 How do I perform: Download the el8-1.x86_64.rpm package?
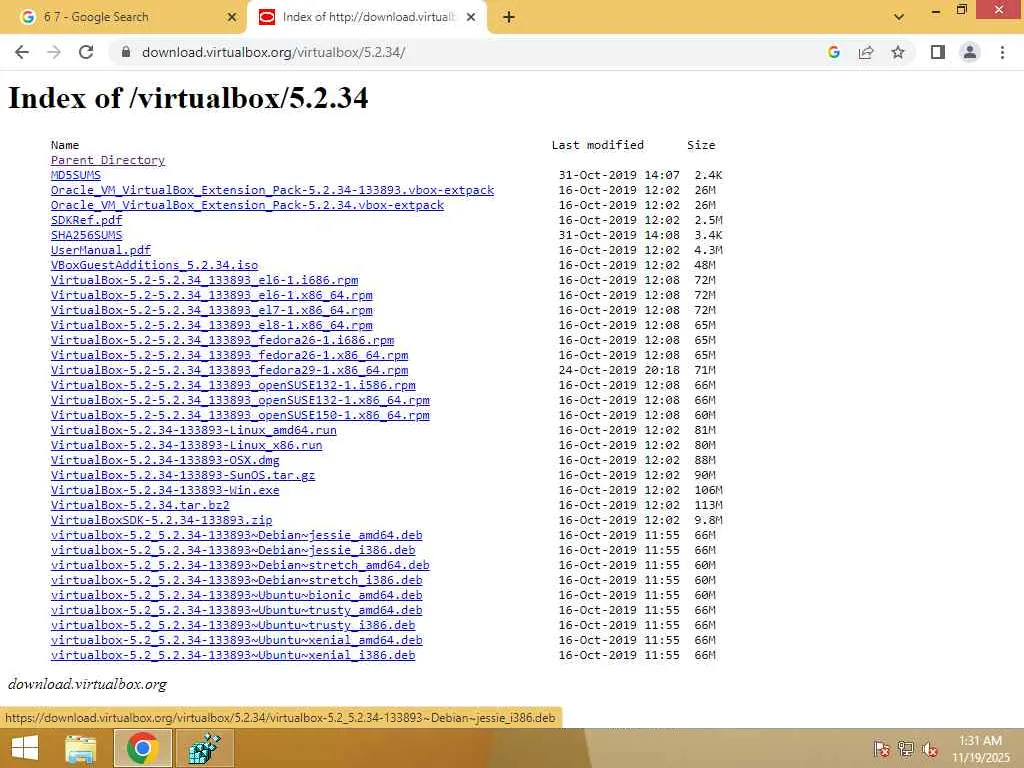pos(212,325)
